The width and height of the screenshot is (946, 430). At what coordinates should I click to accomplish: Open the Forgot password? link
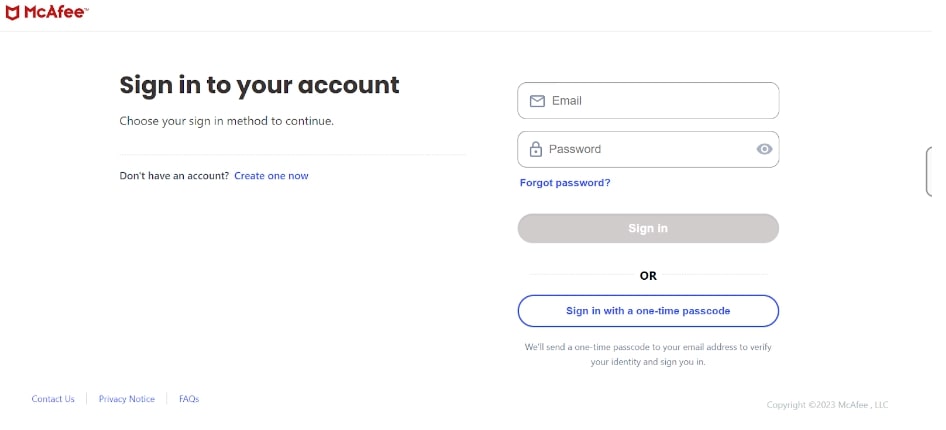click(x=565, y=183)
